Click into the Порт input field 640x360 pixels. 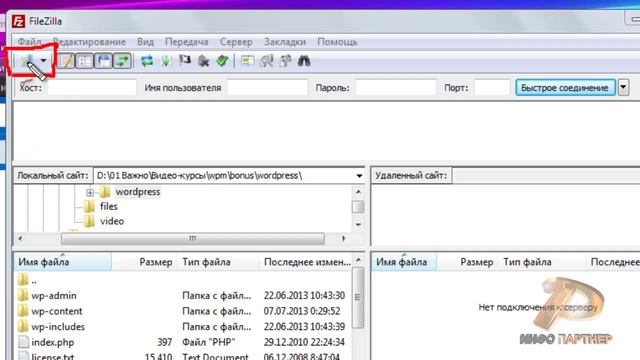click(x=492, y=88)
